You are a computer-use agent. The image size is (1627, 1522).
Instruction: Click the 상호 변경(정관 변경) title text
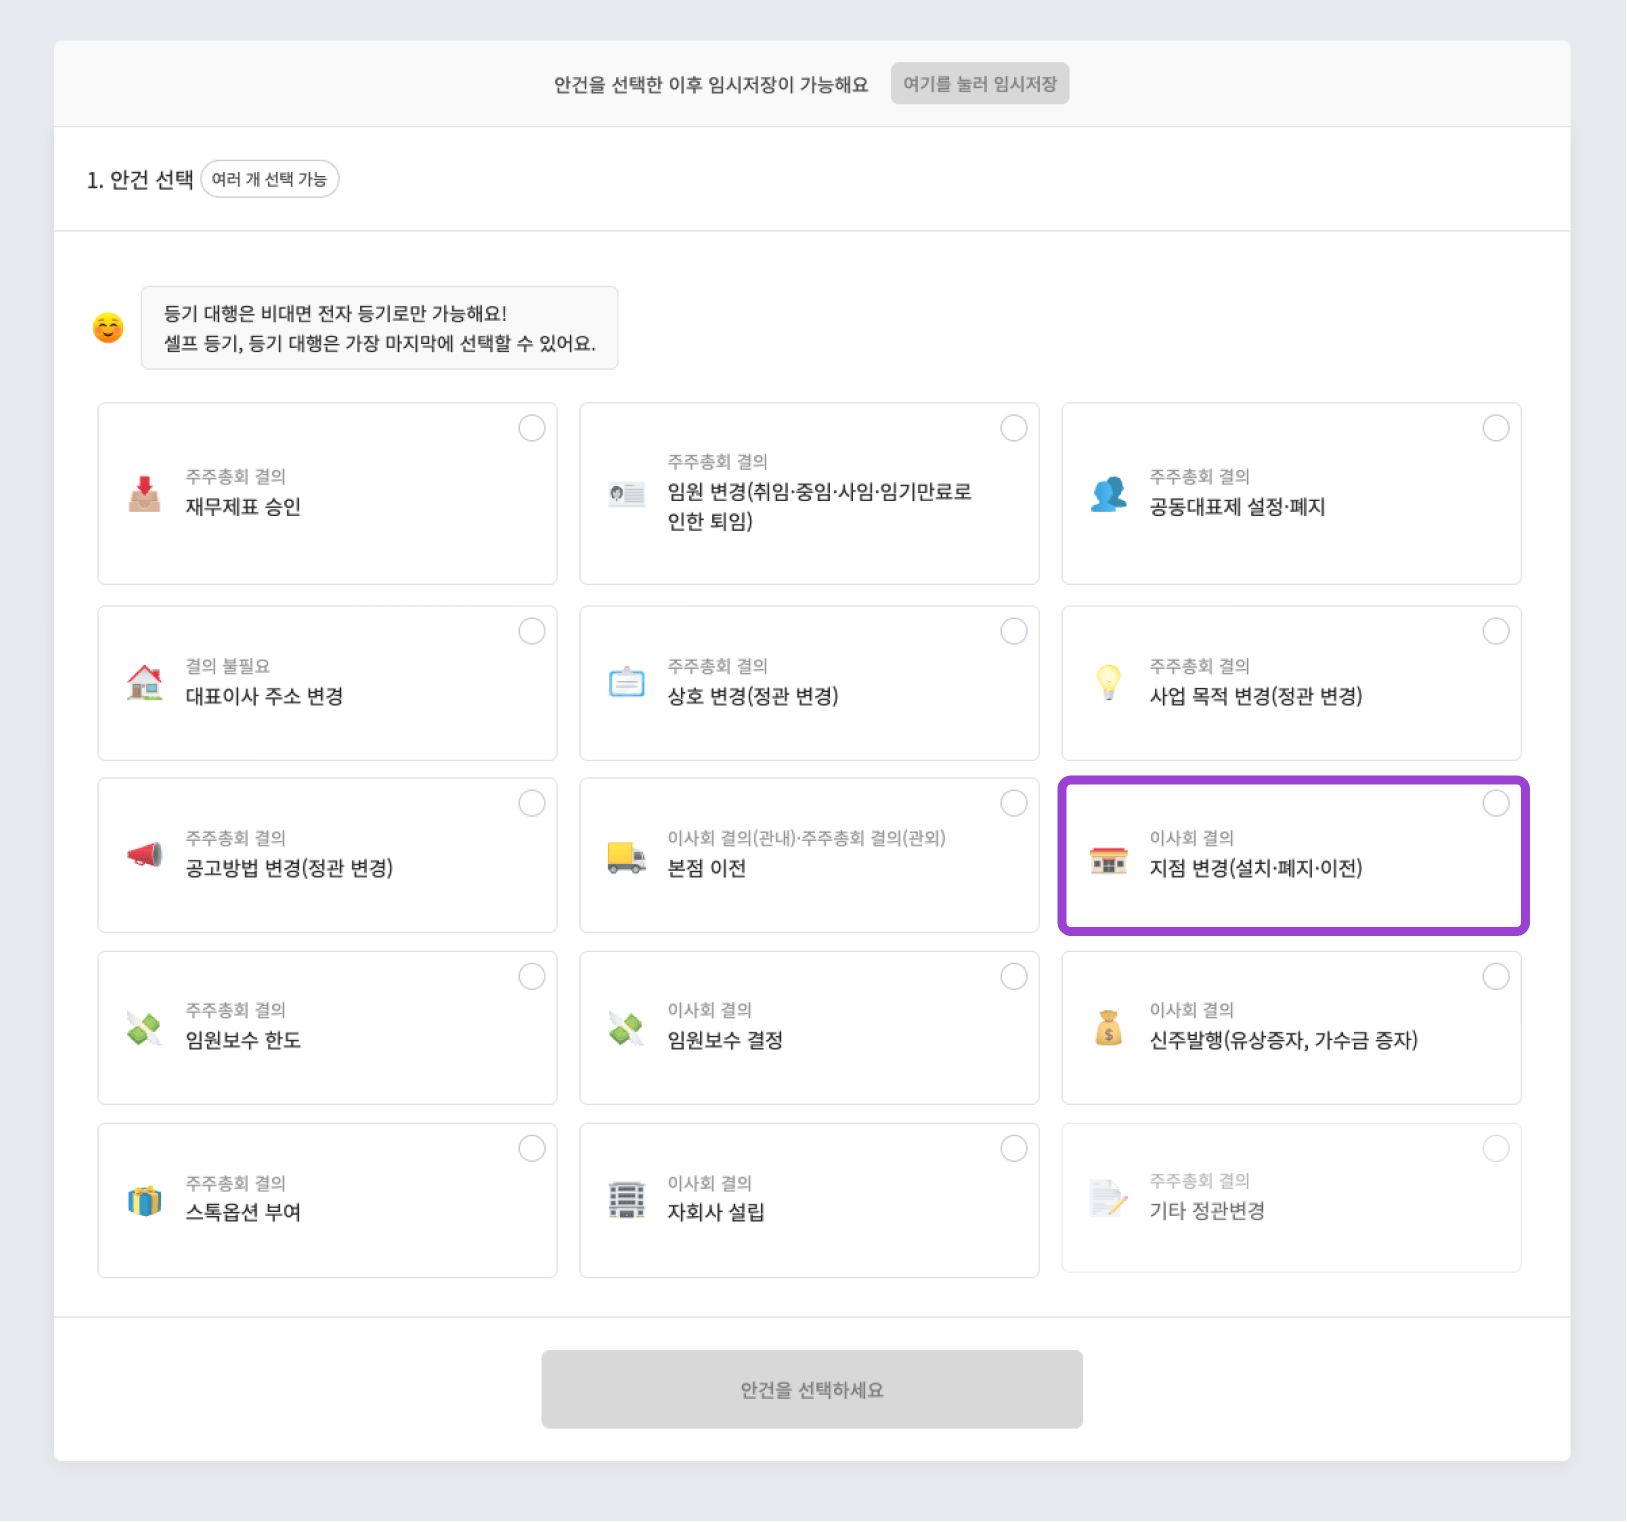pyautogui.click(x=753, y=696)
